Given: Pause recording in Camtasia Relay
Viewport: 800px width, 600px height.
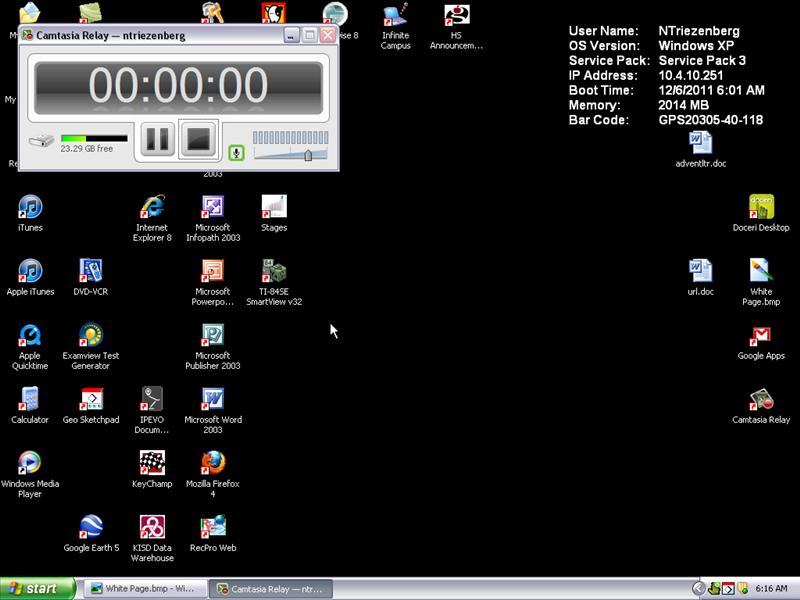Looking at the screenshot, I should (157, 139).
